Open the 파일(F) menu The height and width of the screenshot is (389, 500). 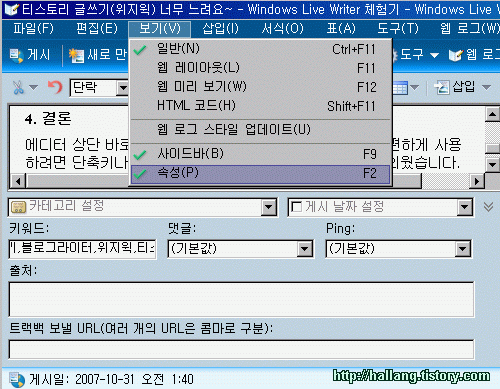click(x=33, y=29)
